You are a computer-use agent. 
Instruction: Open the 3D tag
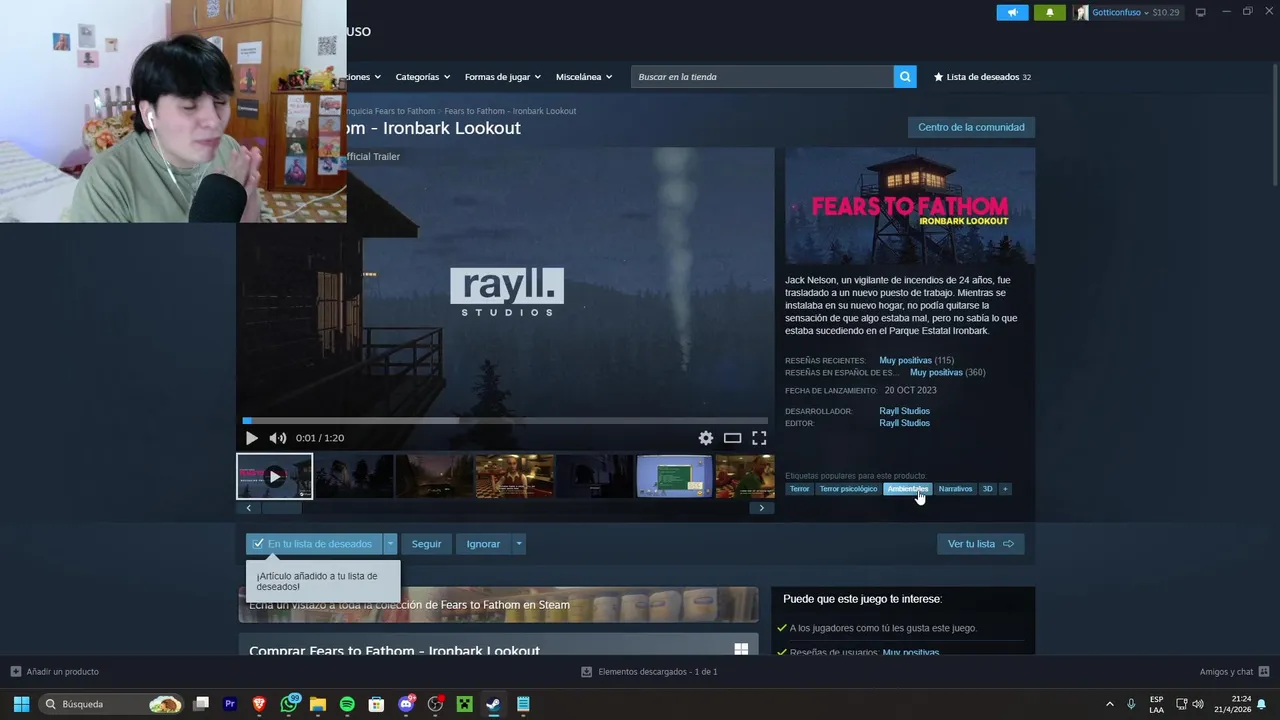987,489
